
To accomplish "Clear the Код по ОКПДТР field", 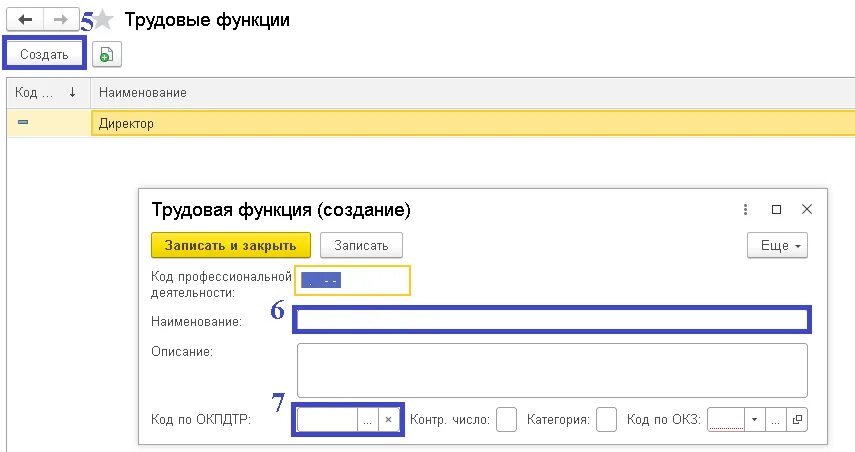I will click(x=388, y=420).
